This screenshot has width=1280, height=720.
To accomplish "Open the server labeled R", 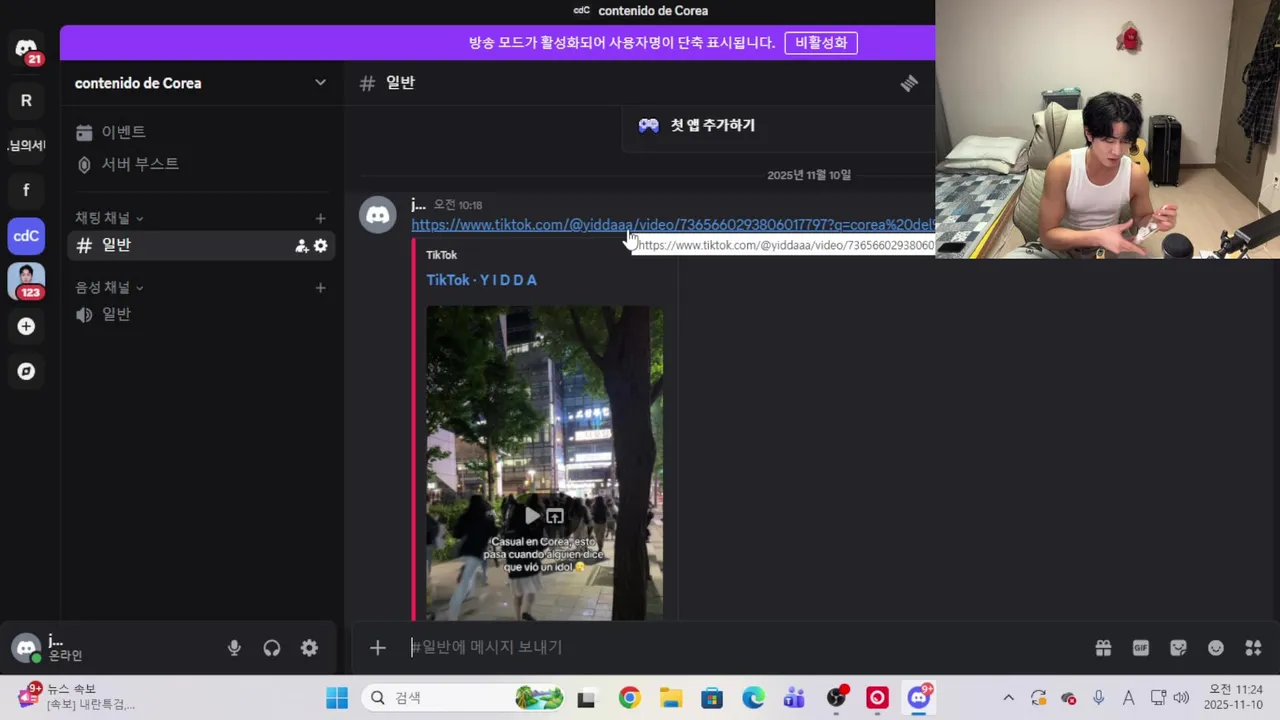I will coord(26,100).
